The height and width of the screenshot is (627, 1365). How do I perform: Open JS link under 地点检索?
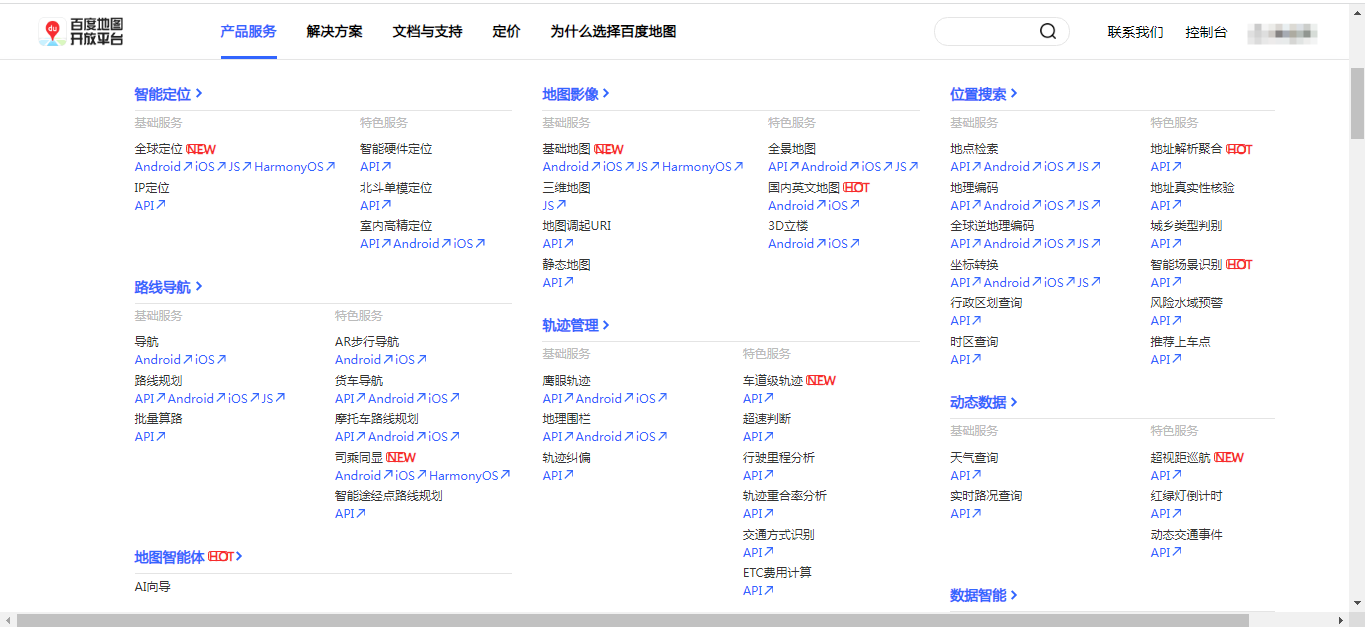coord(1089,167)
